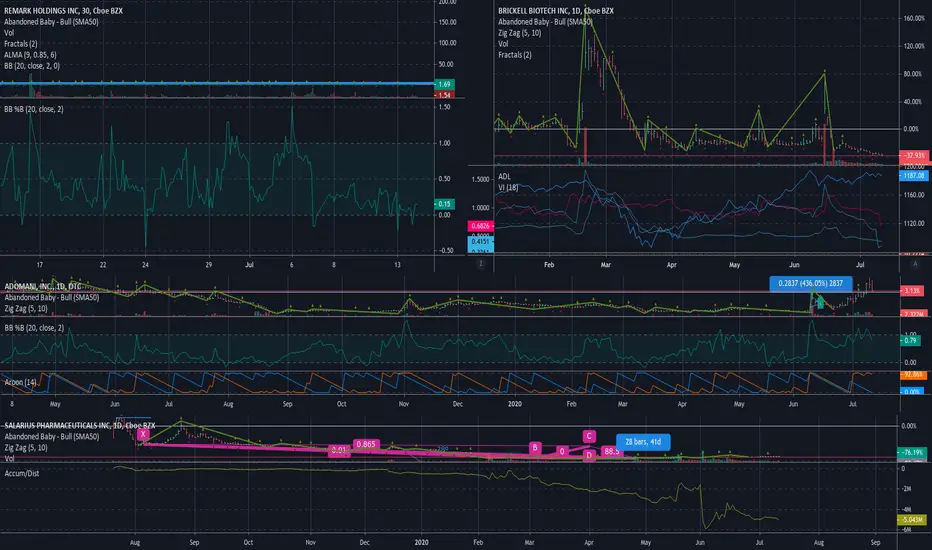Viewport: 932px width, 550px height.
Task: Click the Z timezone button under Brickell chart
Action: 481,263
